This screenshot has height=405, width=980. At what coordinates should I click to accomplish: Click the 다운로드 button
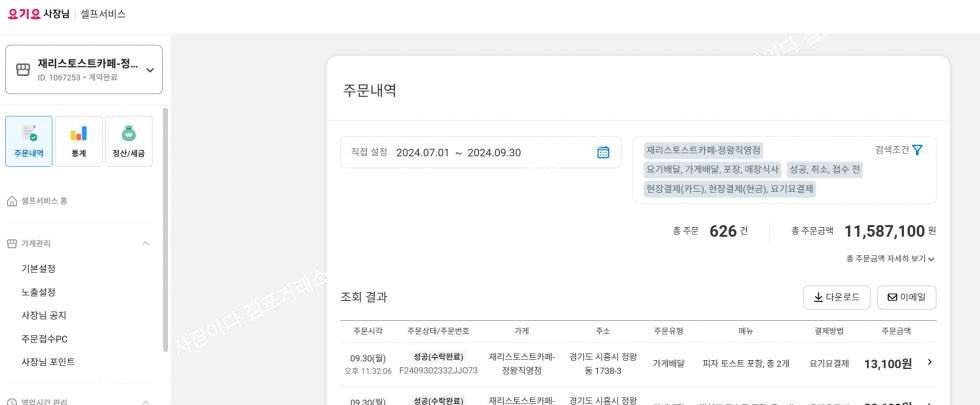pos(836,297)
